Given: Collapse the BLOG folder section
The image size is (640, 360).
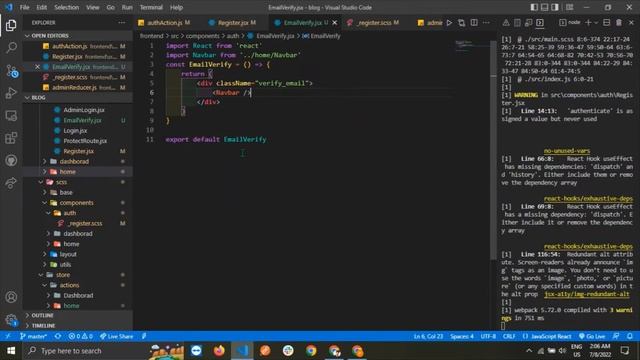Looking at the screenshot, I should click(78, 98).
